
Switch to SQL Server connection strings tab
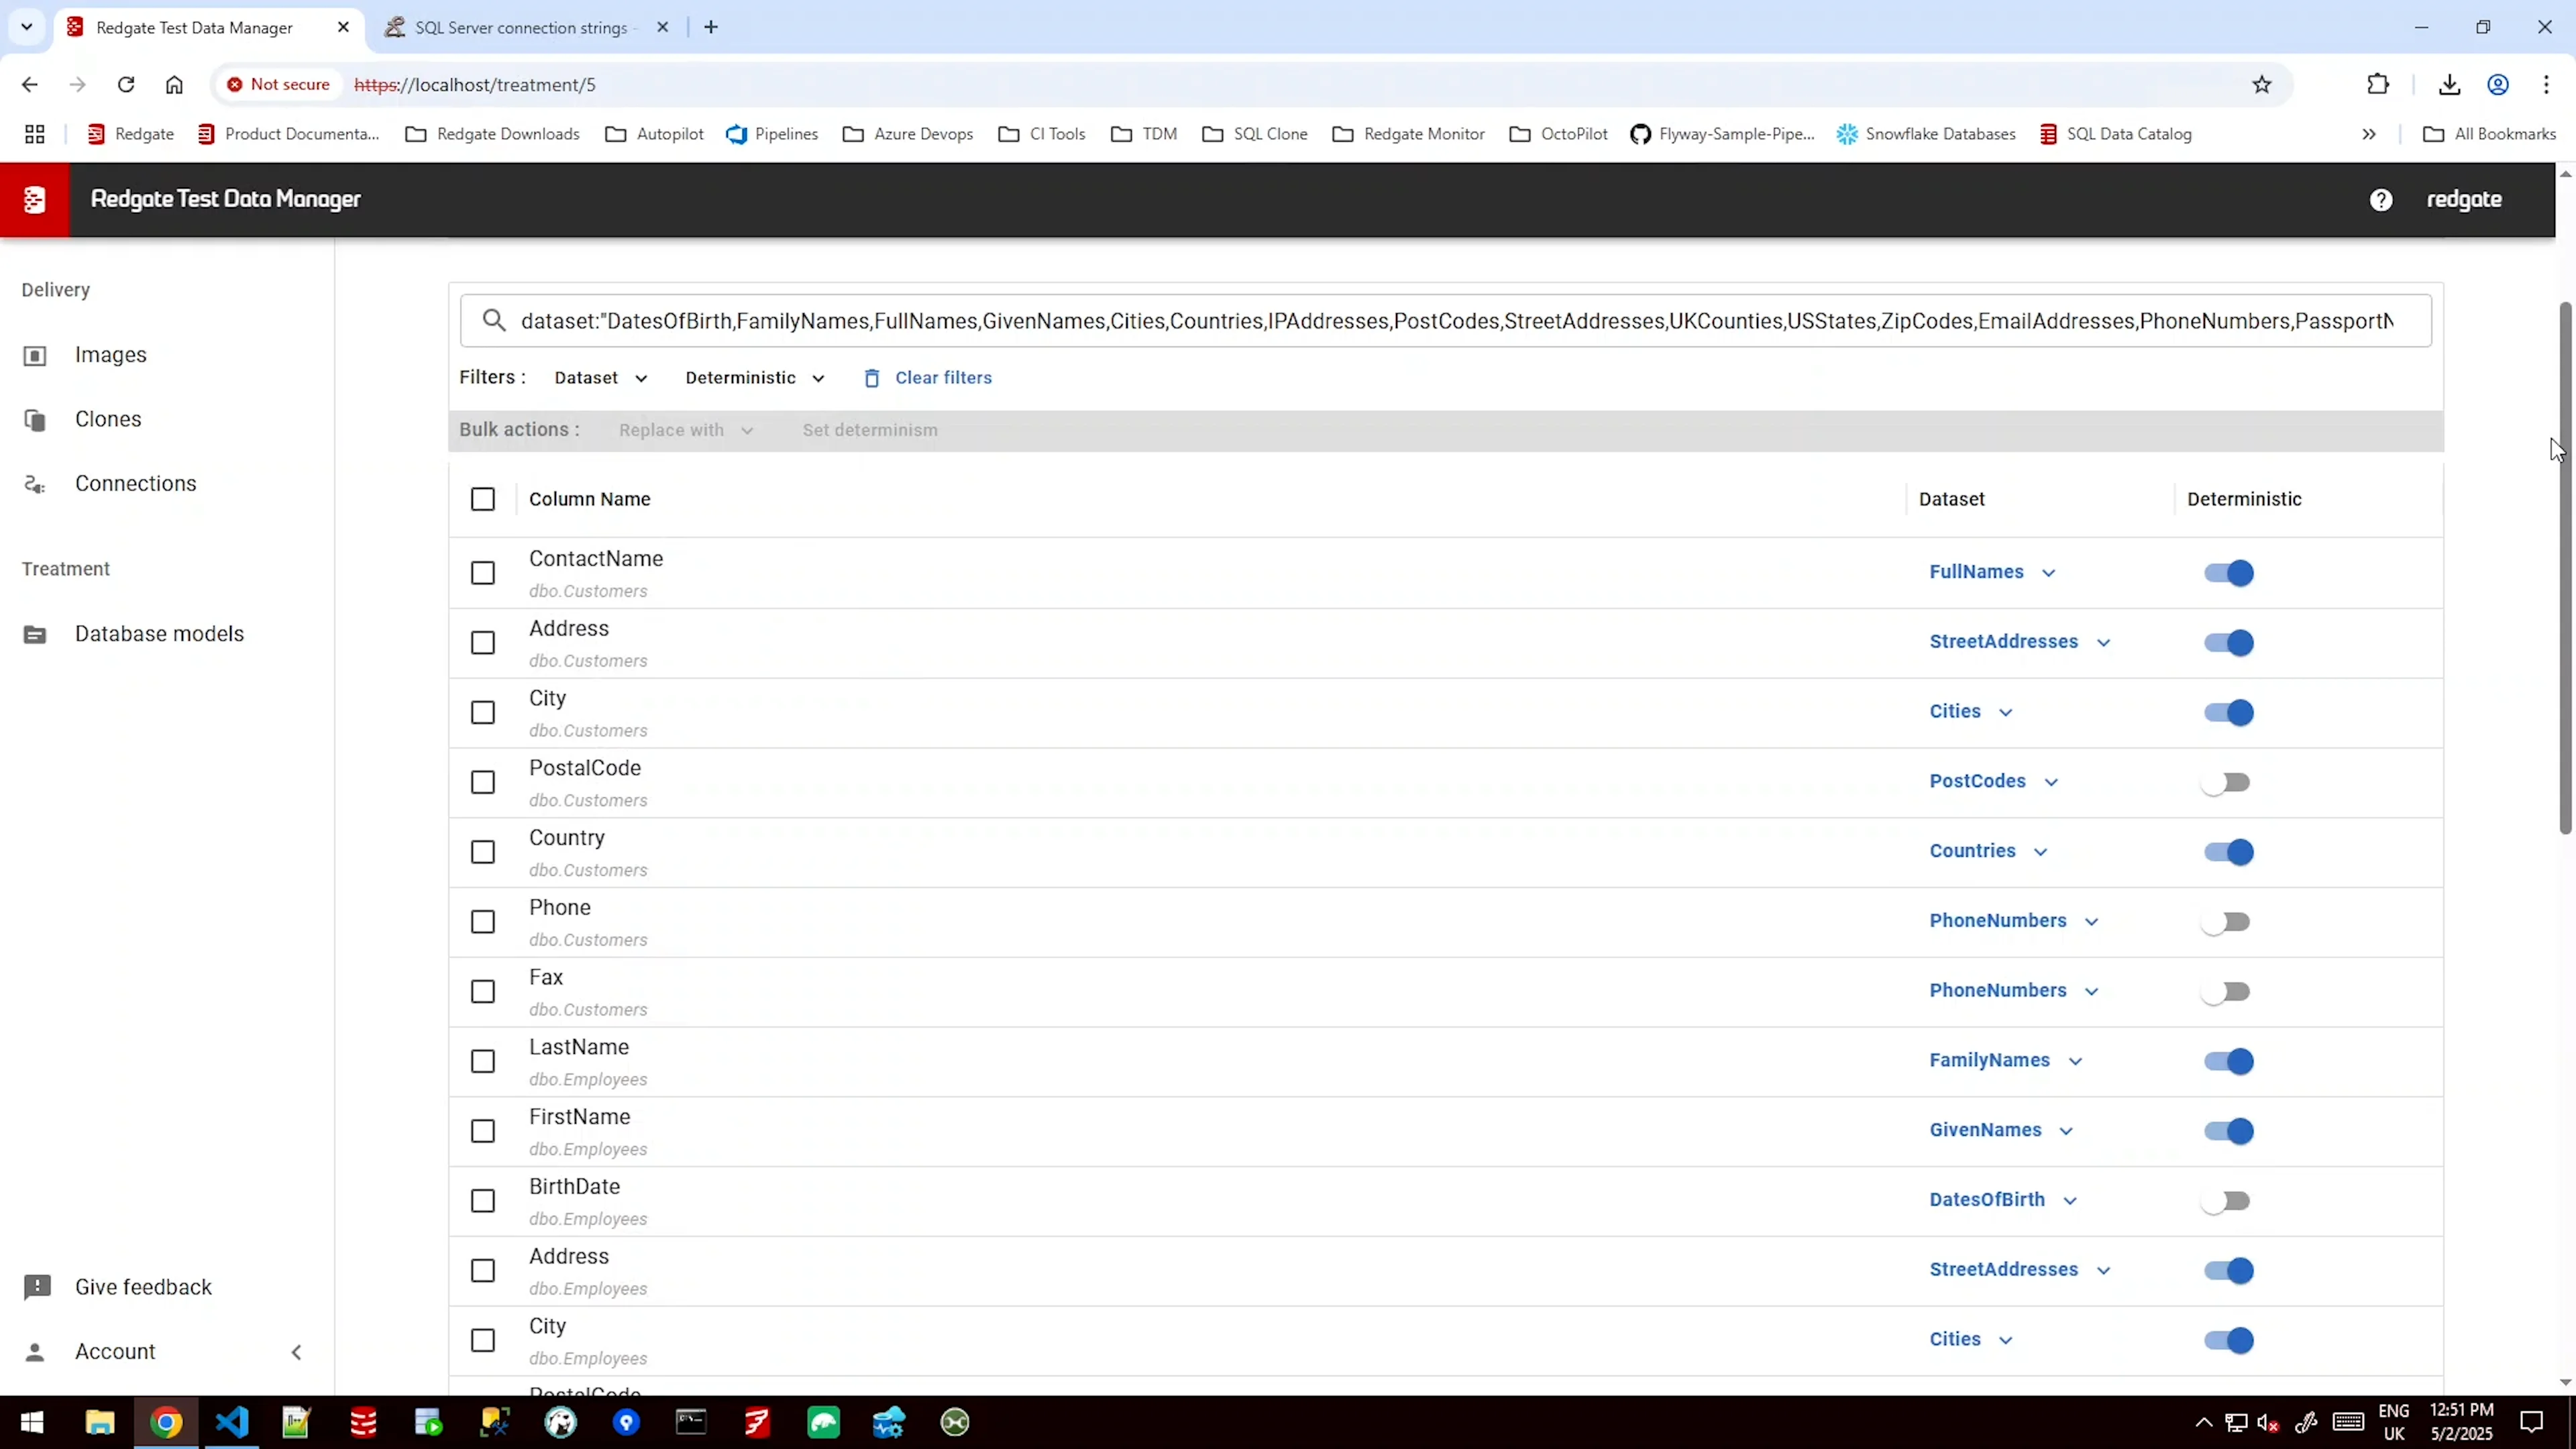pyautogui.click(x=520, y=28)
